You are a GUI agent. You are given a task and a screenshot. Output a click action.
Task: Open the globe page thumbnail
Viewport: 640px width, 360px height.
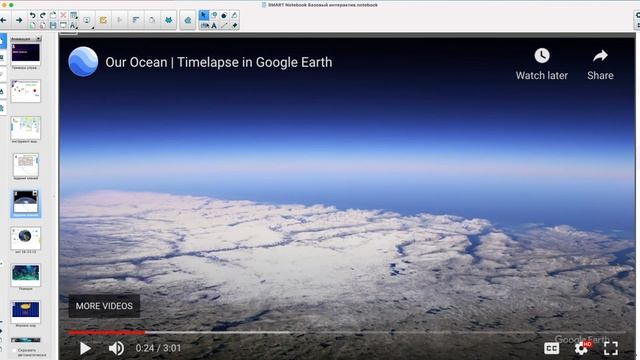pyautogui.click(x=25, y=238)
